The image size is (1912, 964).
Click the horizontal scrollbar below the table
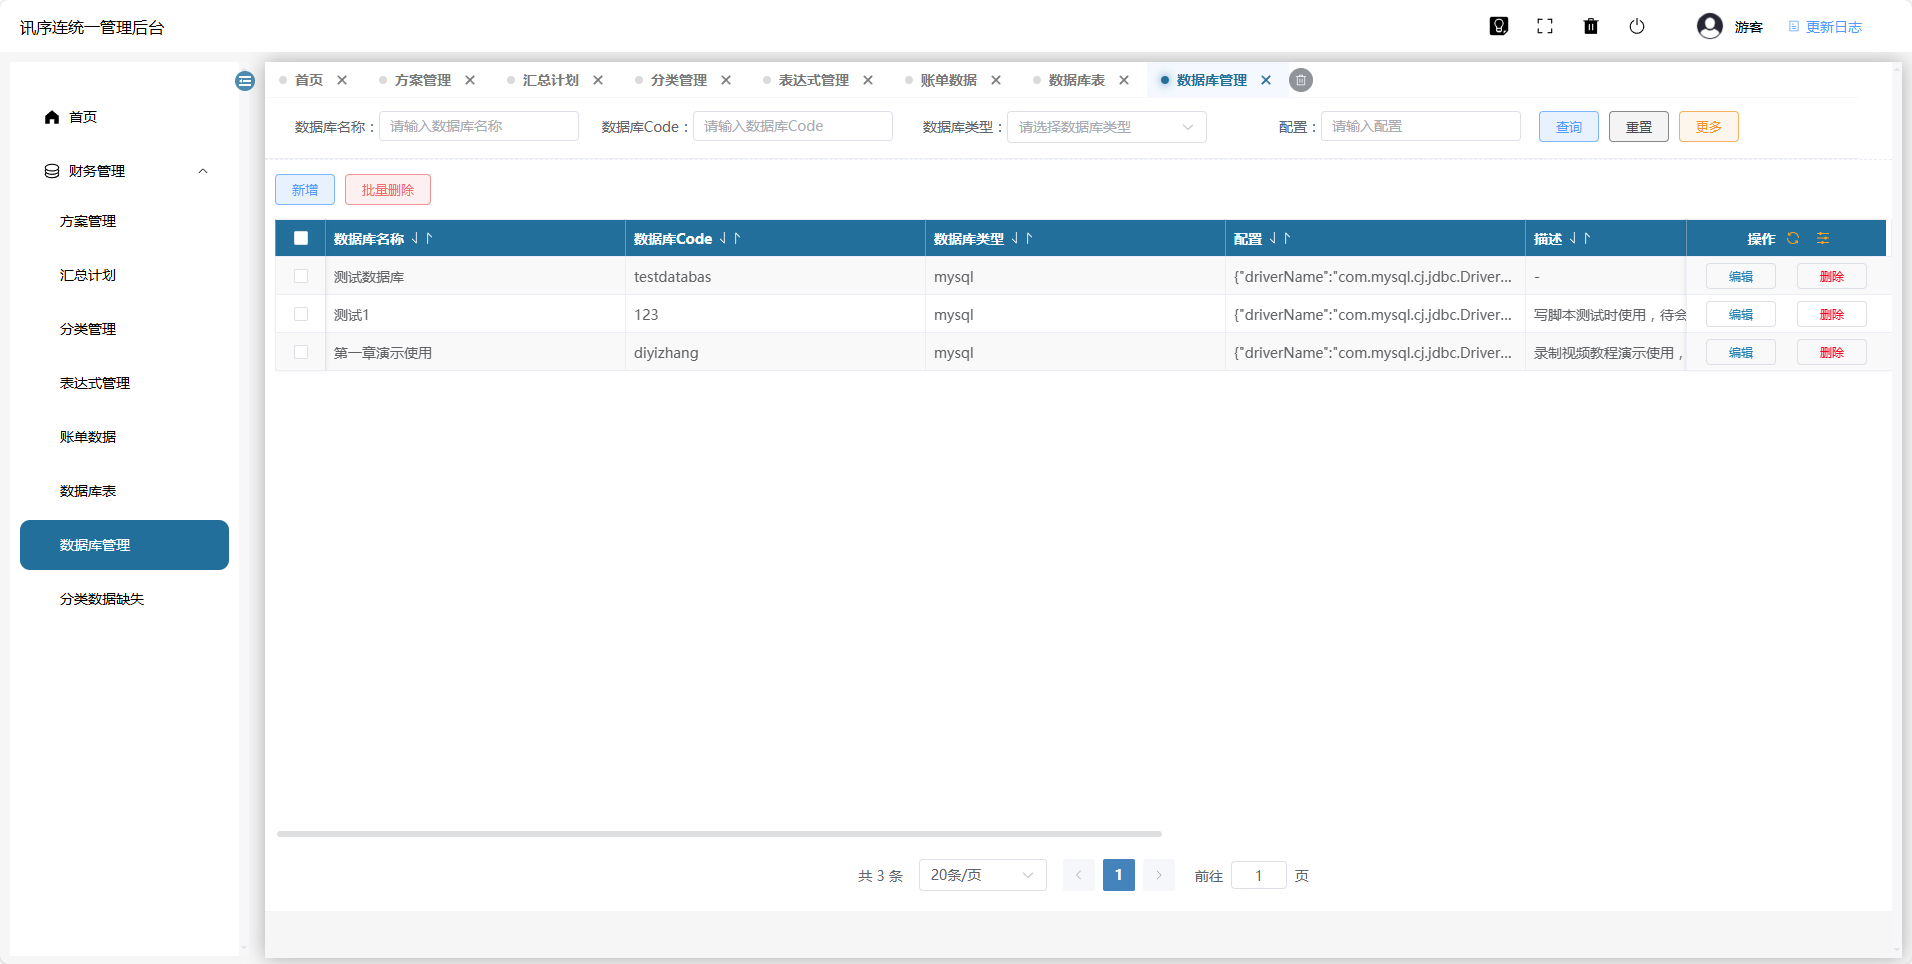[719, 833]
